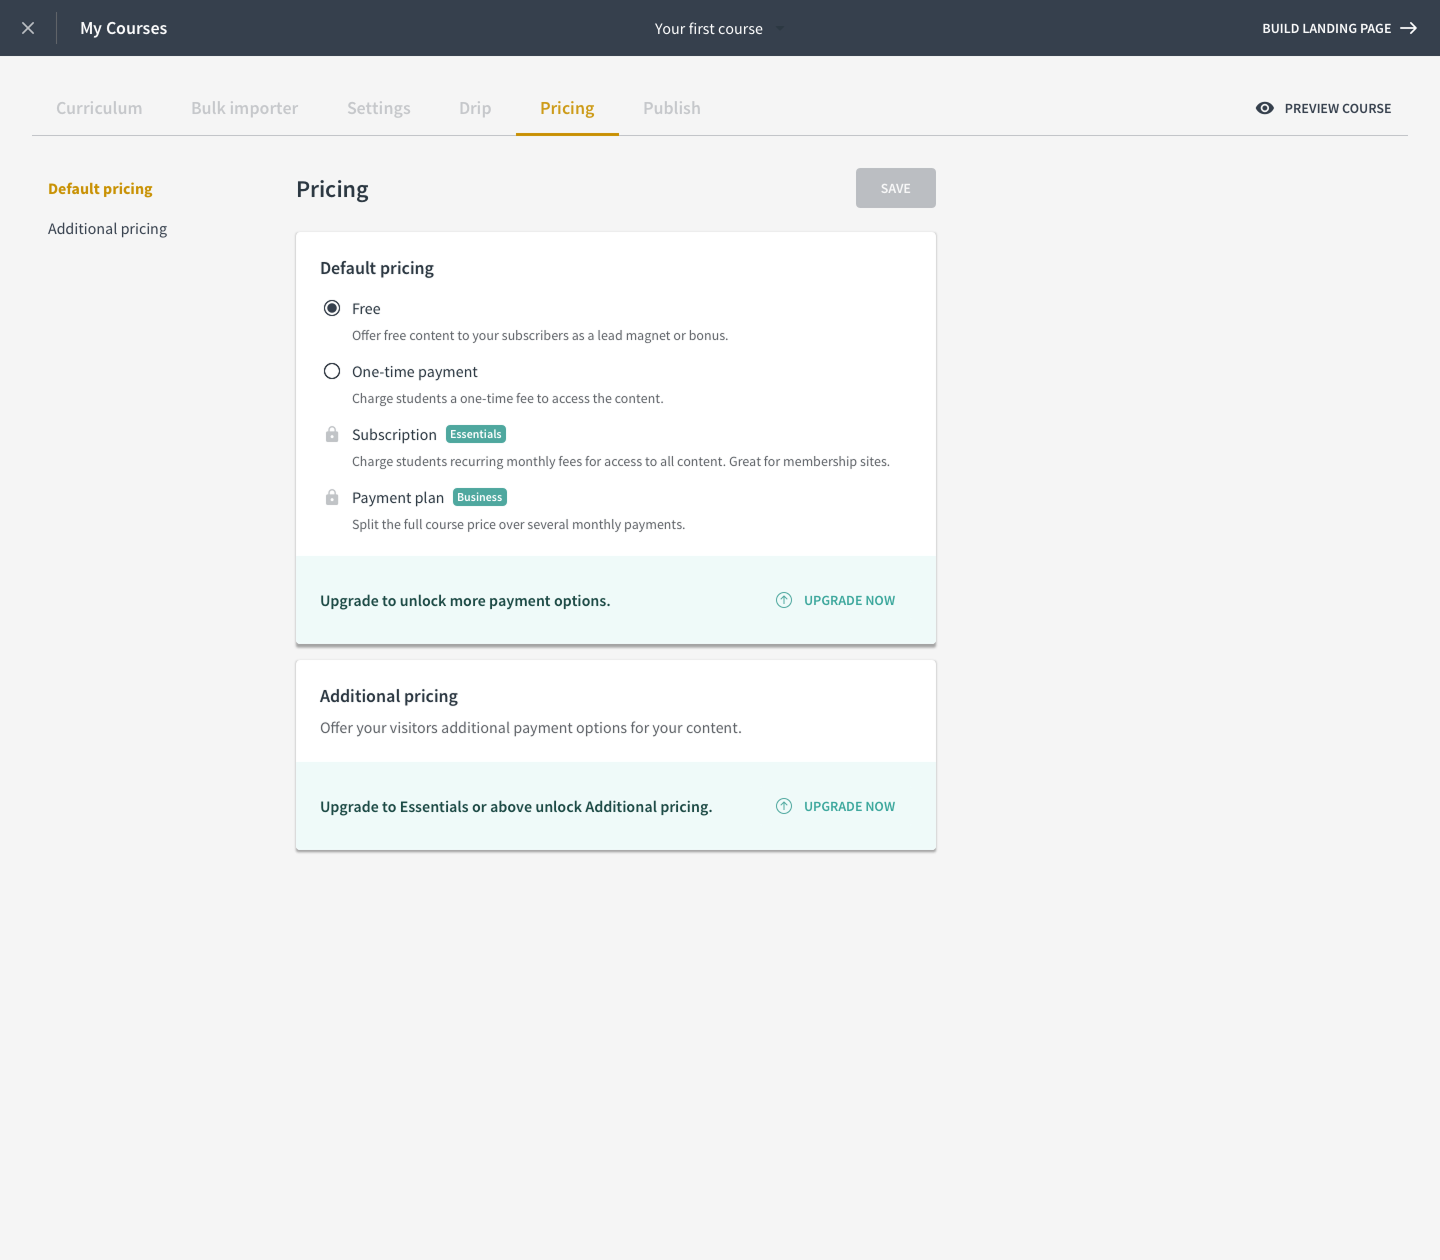
Task: Select the Free pricing radio button
Action: 332,308
